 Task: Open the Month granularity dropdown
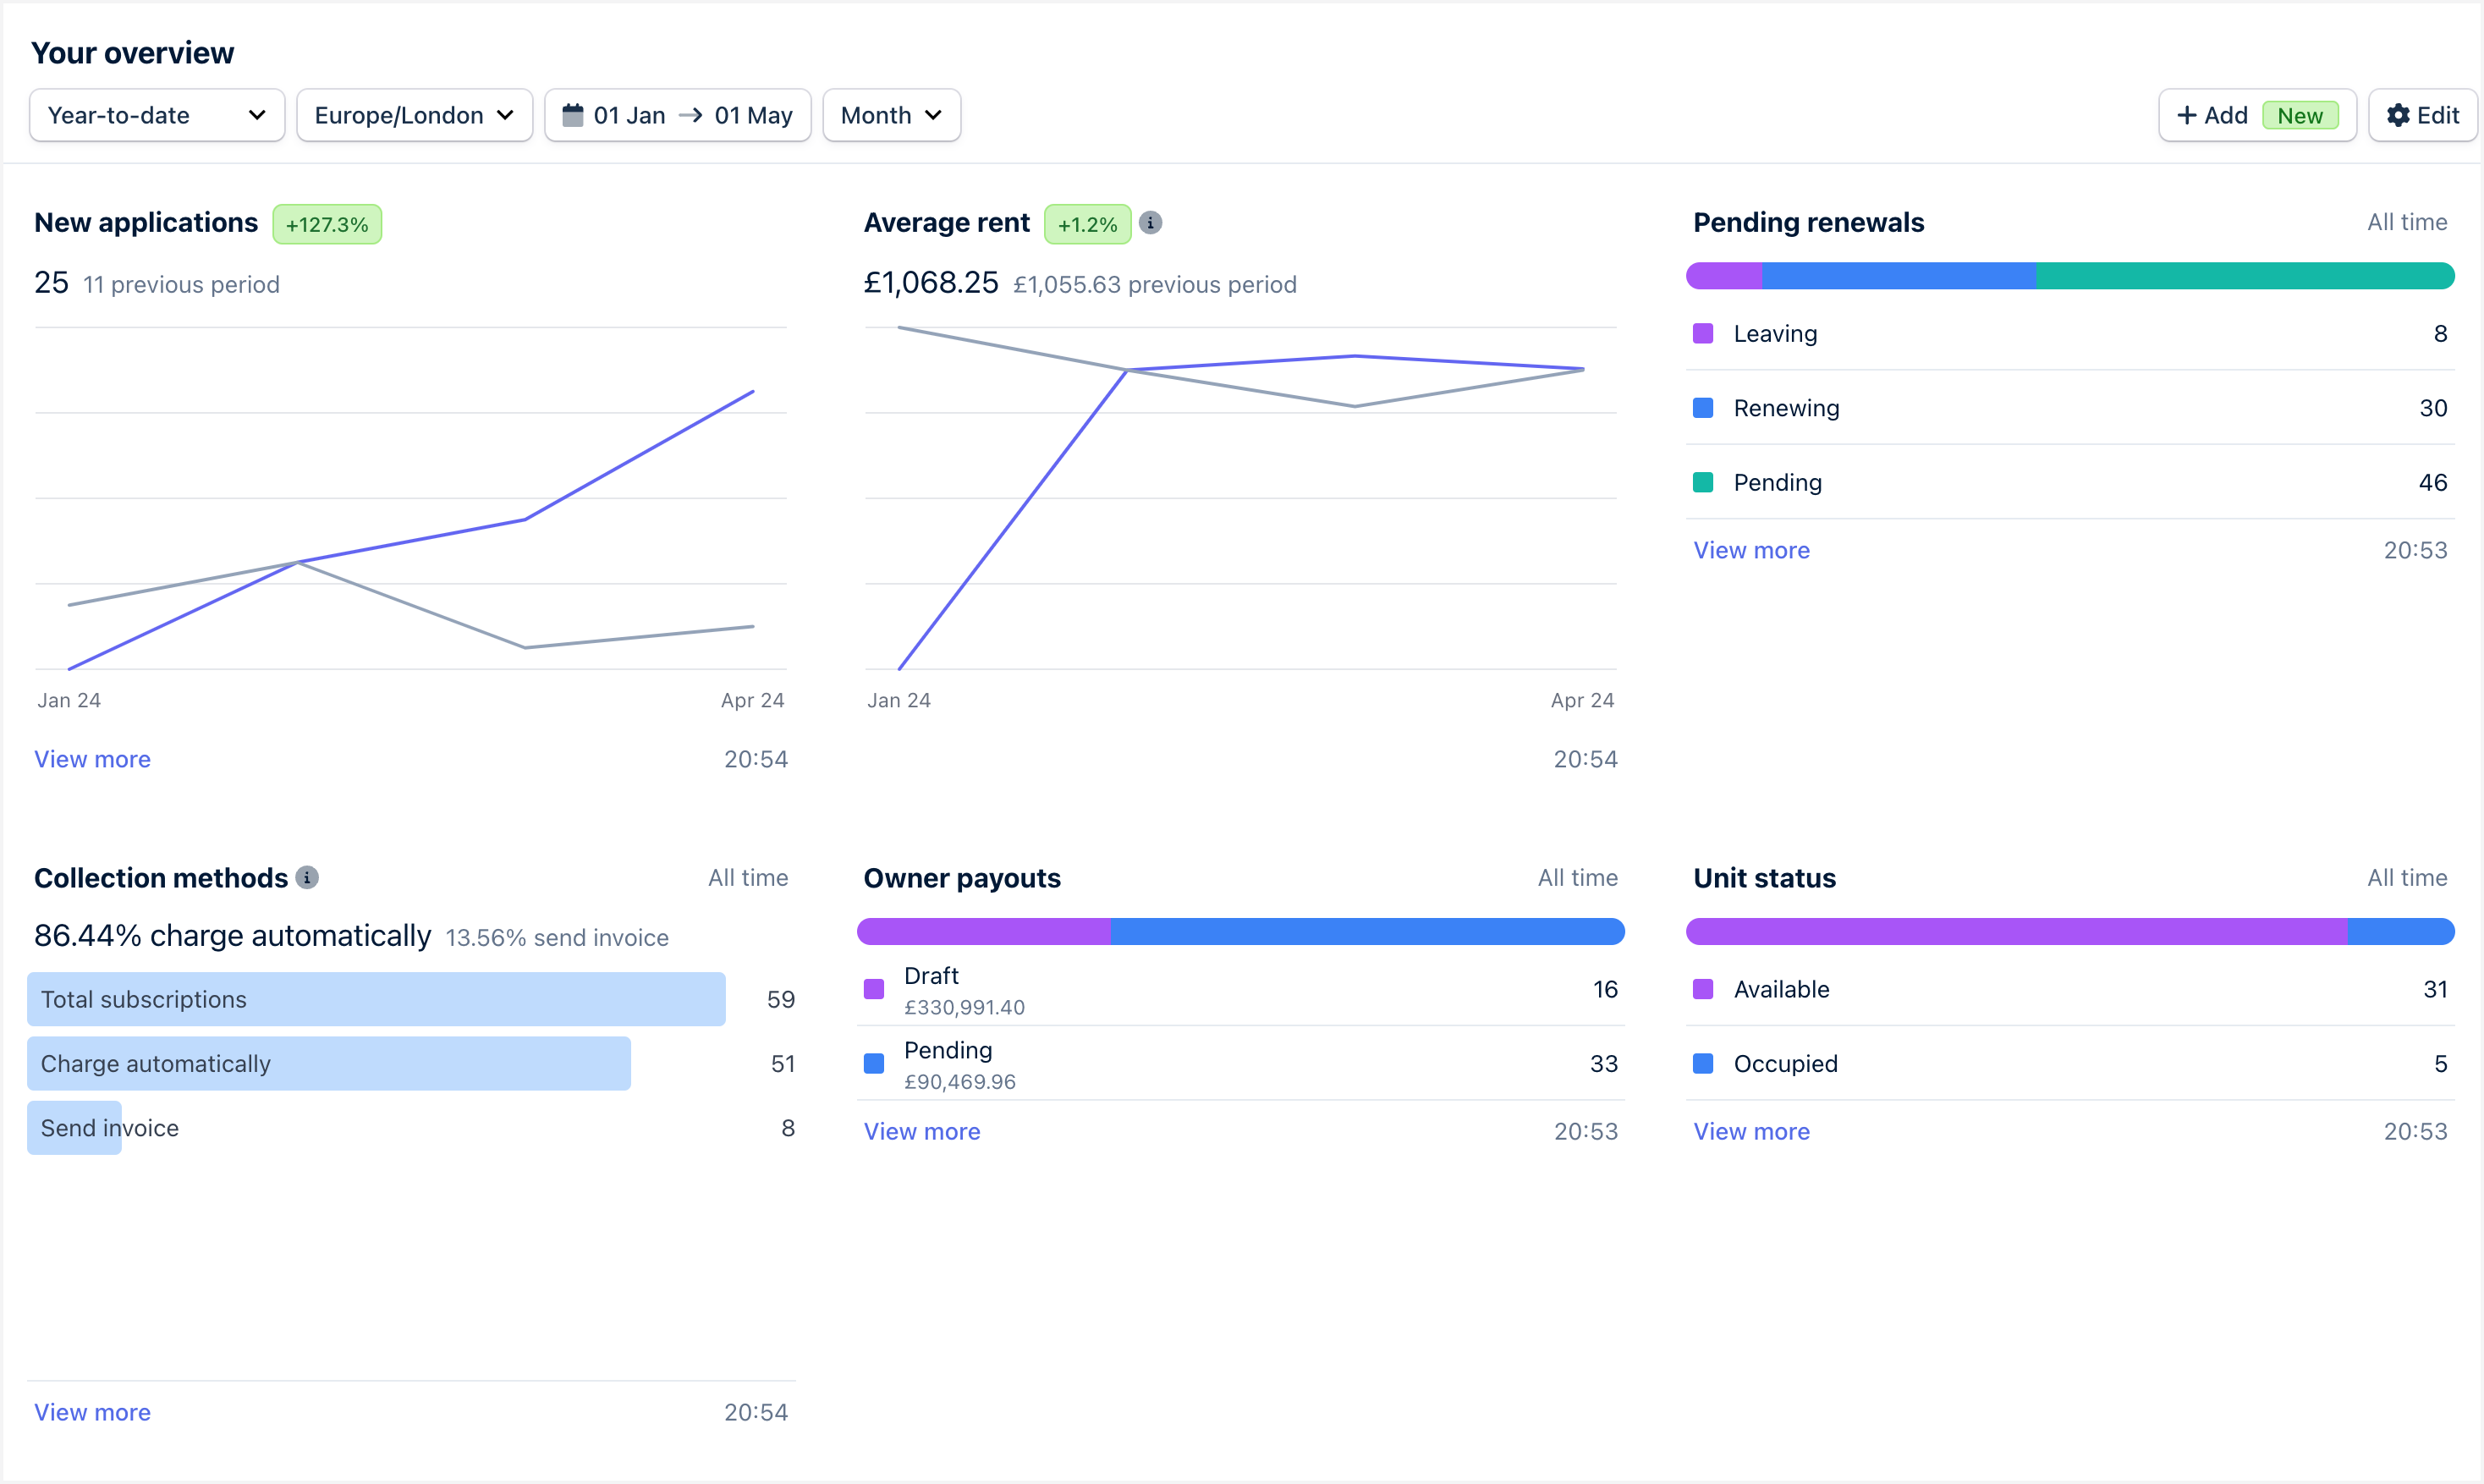[x=890, y=114]
